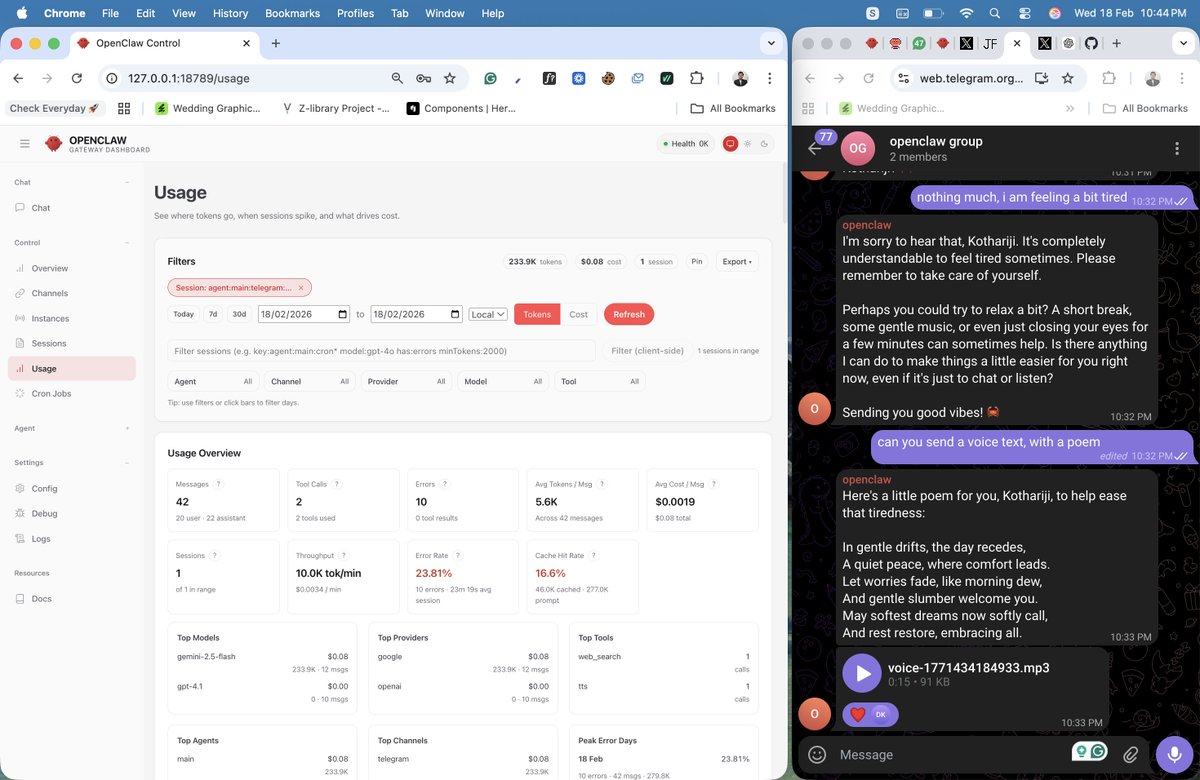Click the Telegram voice record microphone
Screen dimensions: 1200x780
(x=1174, y=755)
